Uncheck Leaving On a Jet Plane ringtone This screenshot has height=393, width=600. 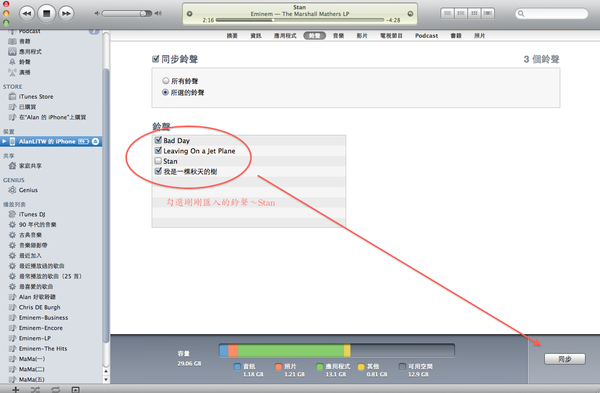click(x=158, y=150)
